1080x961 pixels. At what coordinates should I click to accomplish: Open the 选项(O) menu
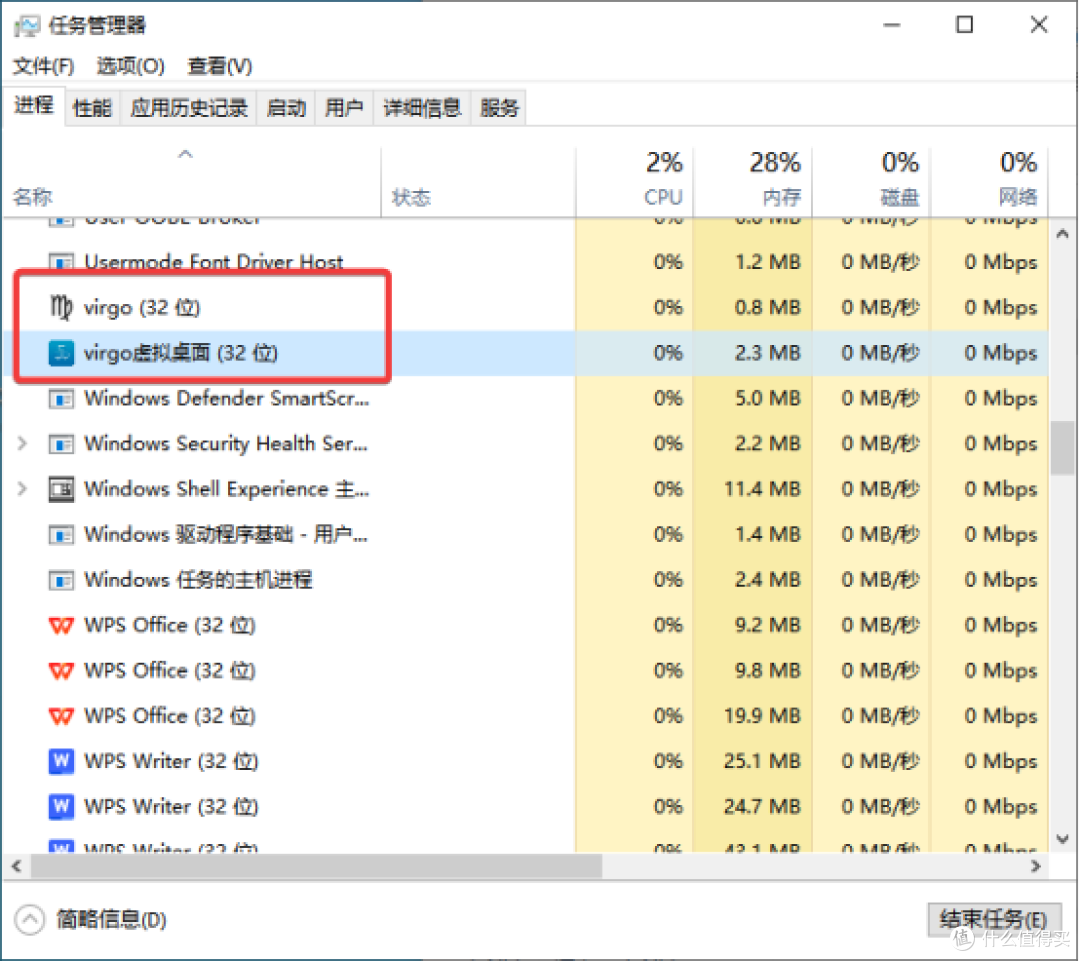pos(130,66)
